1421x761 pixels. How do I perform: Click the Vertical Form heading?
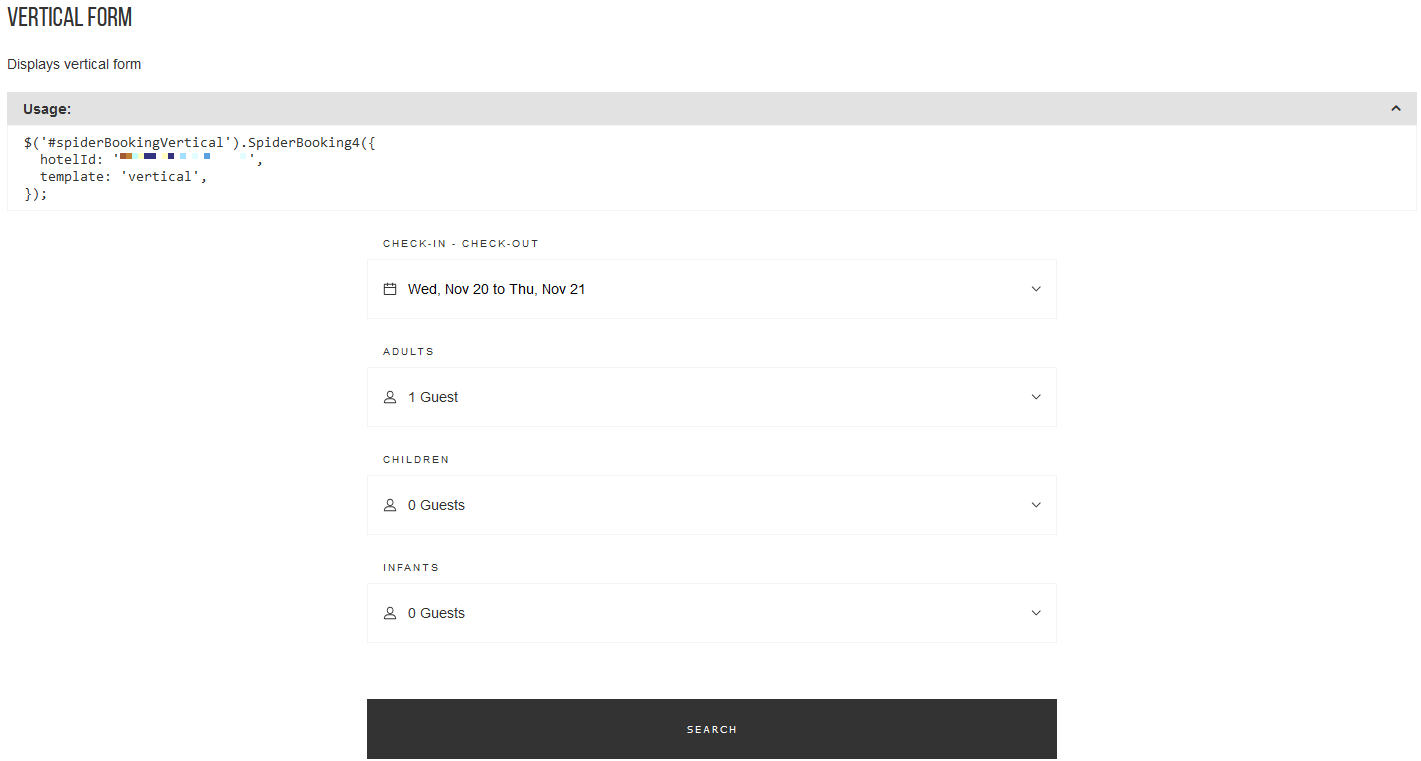(x=70, y=18)
